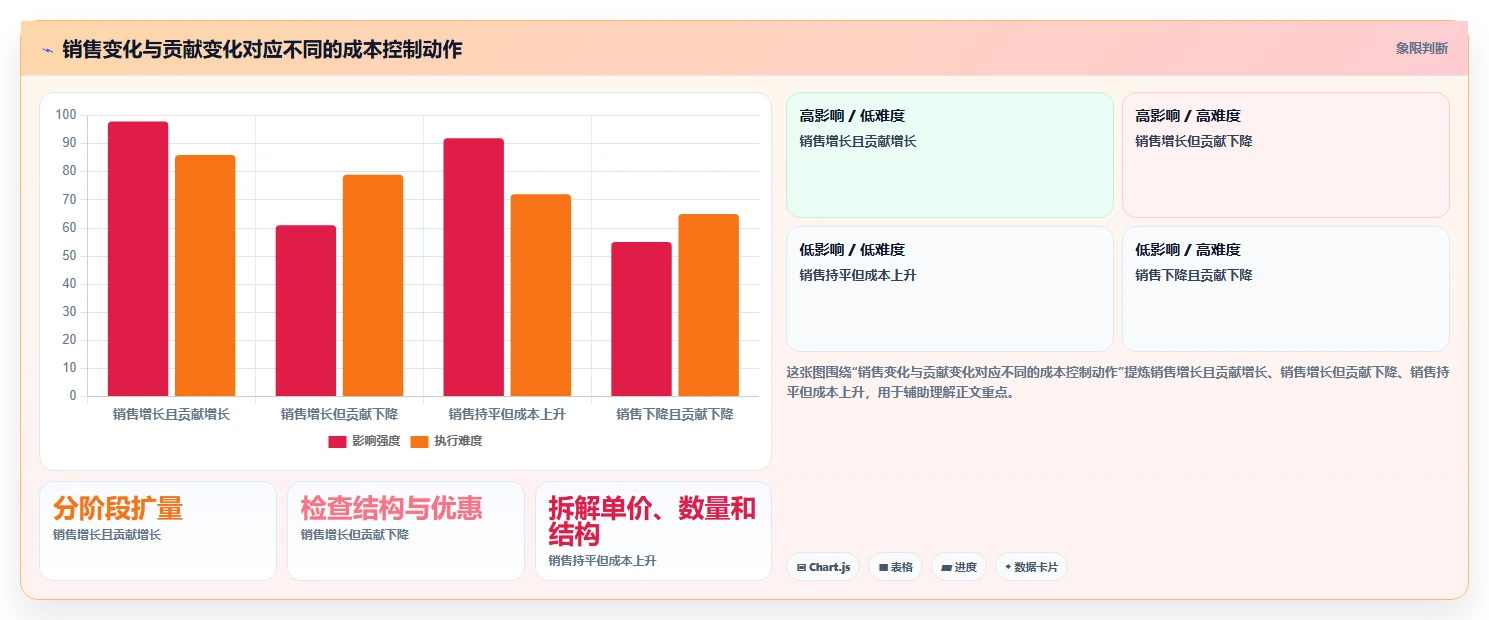Click the Chart.js tag
Screen dimensions: 1489x620
(x=823, y=567)
